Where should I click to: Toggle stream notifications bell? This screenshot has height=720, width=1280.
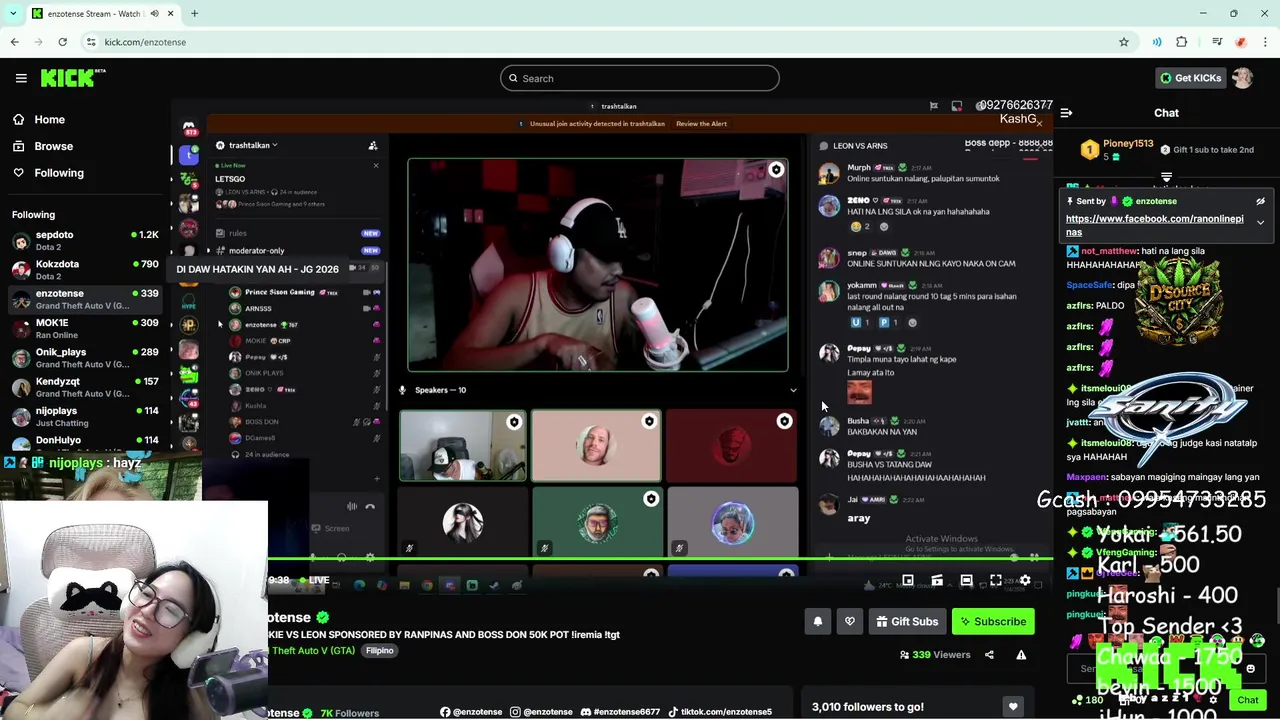click(x=817, y=622)
